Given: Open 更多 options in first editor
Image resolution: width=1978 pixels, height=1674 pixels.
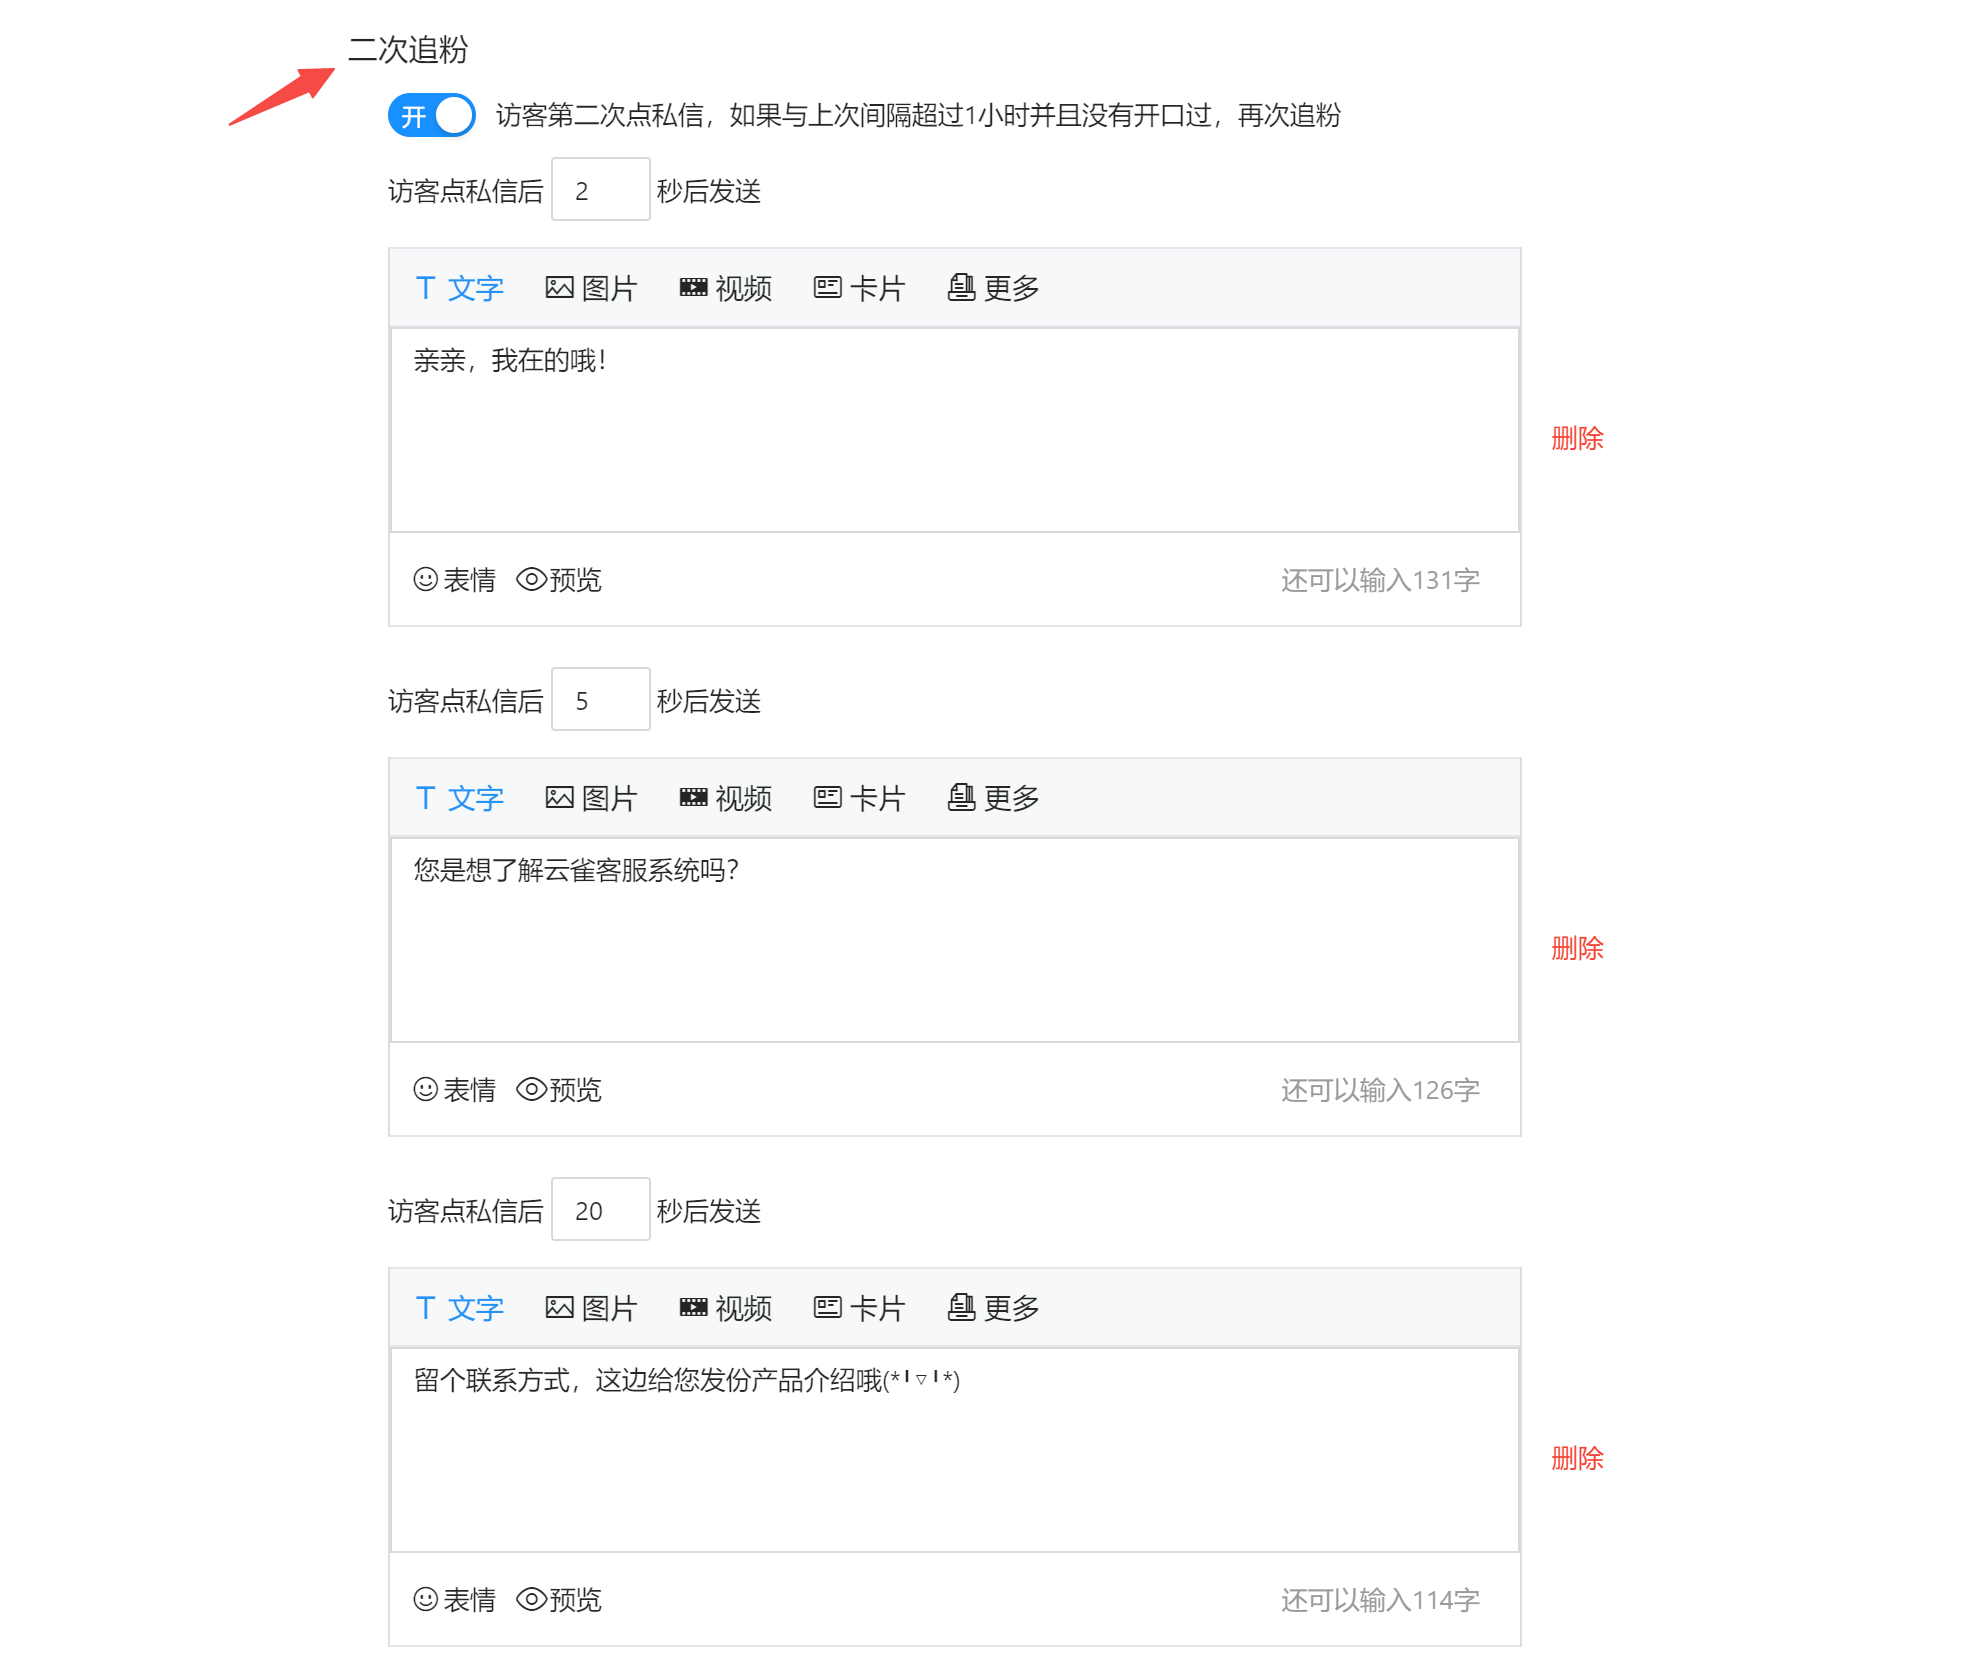Looking at the screenshot, I should (x=993, y=289).
